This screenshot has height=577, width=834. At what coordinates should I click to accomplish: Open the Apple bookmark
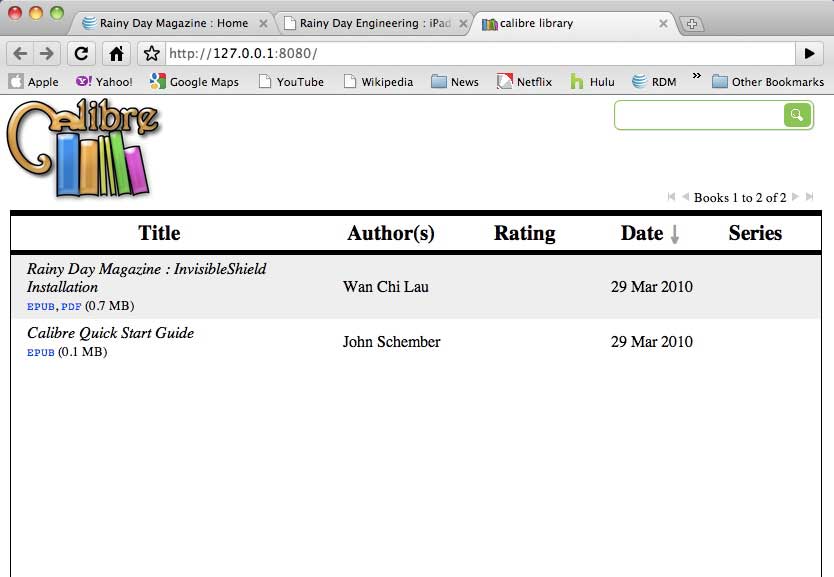(x=34, y=82)
